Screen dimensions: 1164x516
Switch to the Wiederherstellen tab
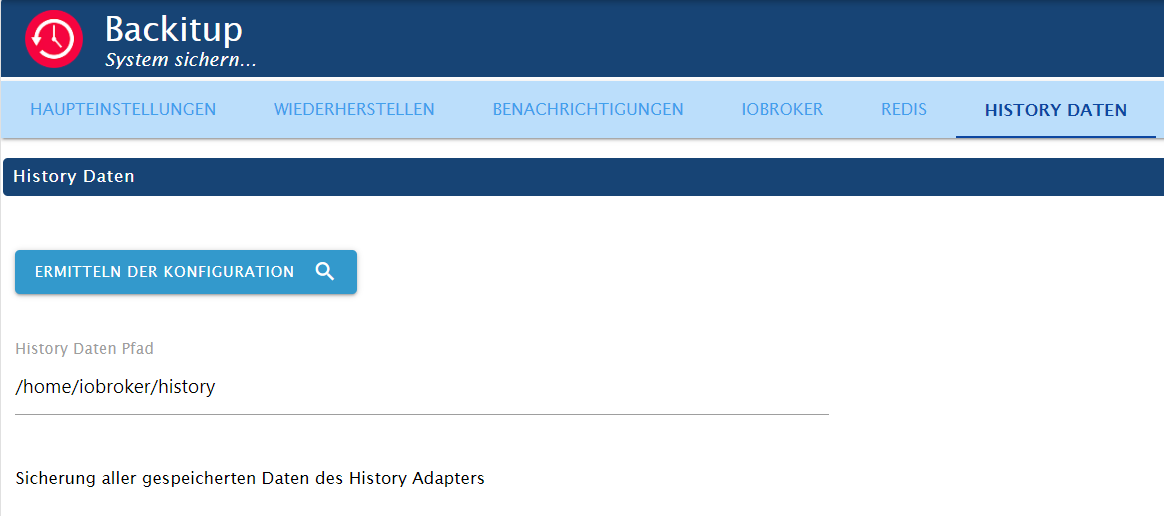click(354, 110)
